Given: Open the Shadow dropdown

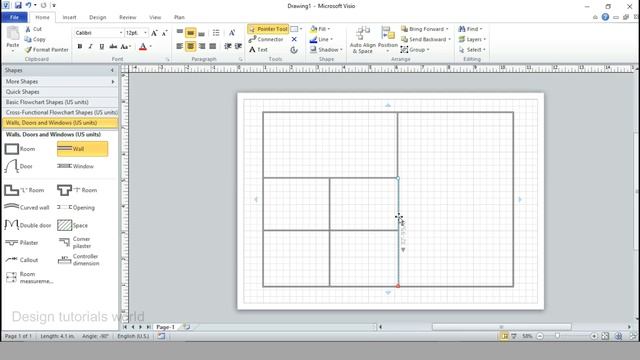Looking at the screenshot, I should click(x=326, y=49).
